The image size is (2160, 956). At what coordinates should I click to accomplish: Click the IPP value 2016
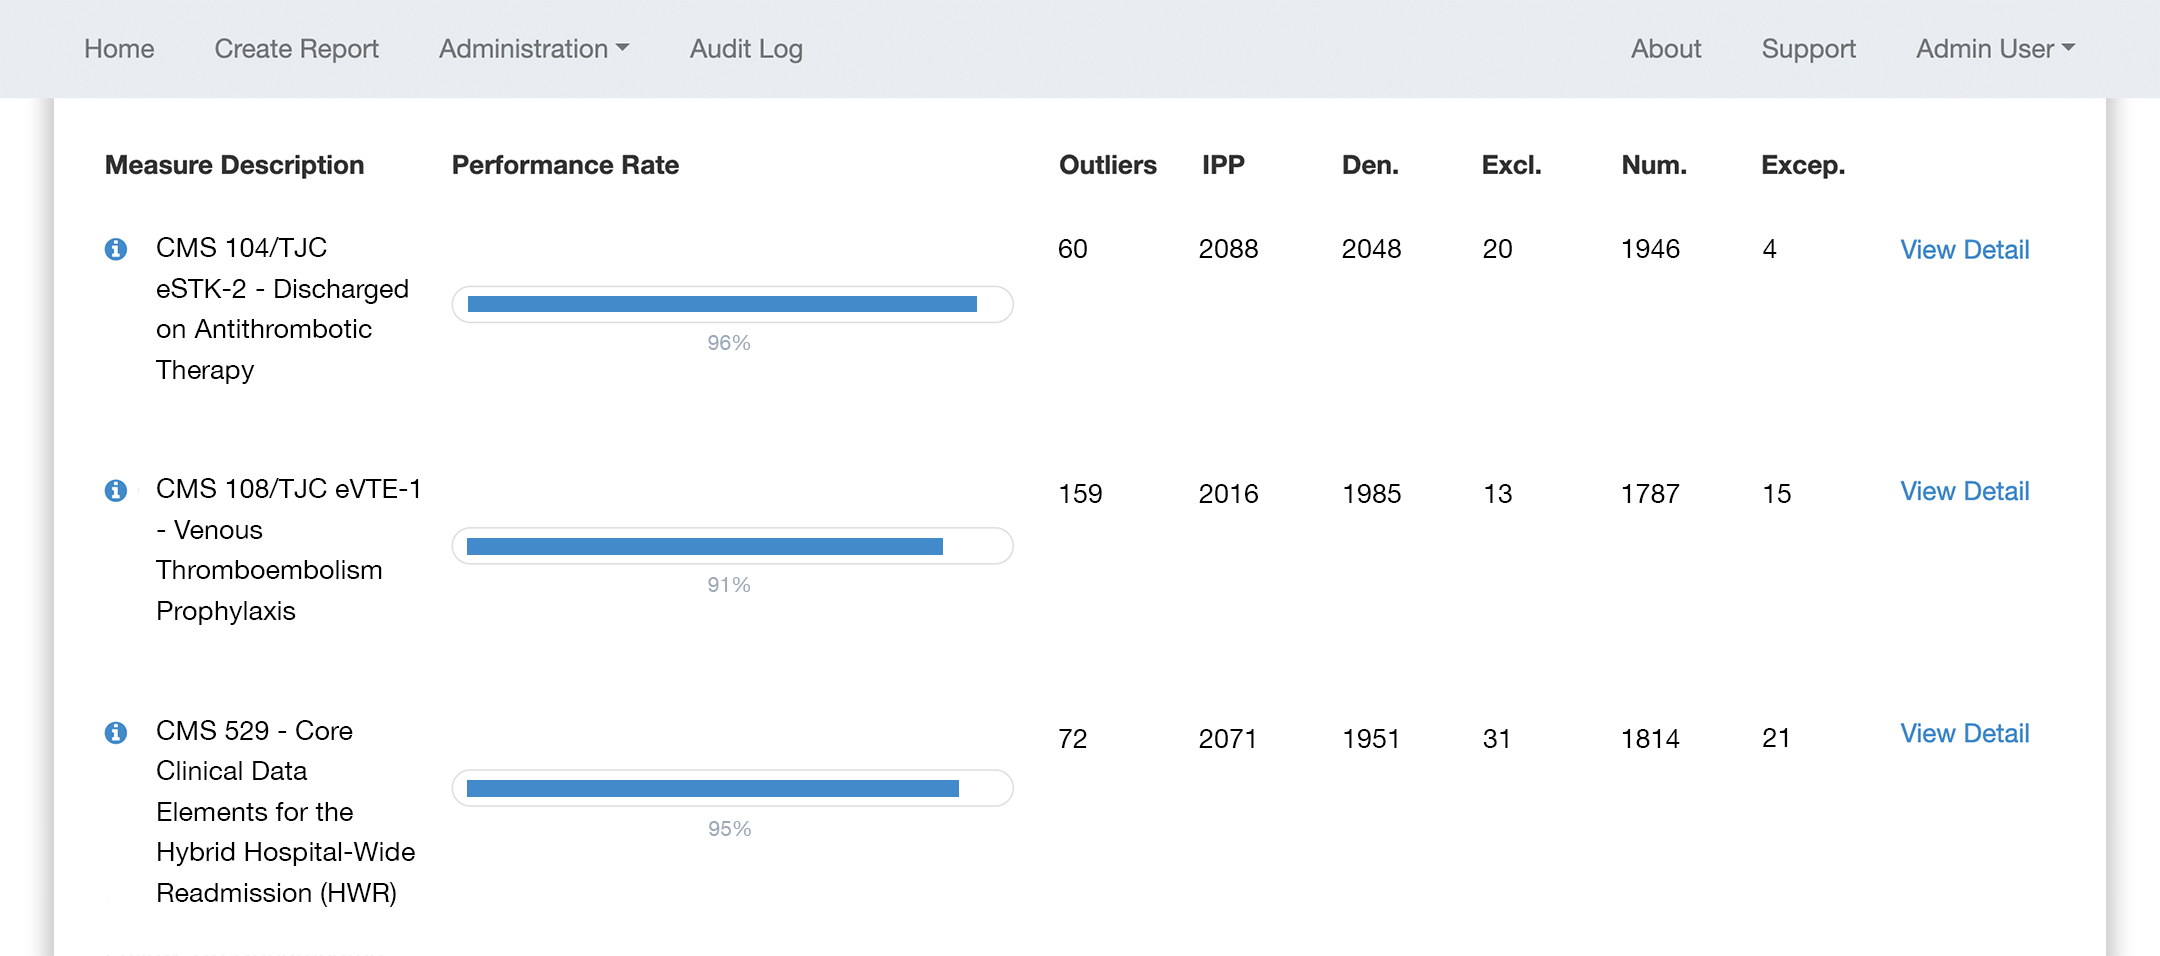point(1228,494)
